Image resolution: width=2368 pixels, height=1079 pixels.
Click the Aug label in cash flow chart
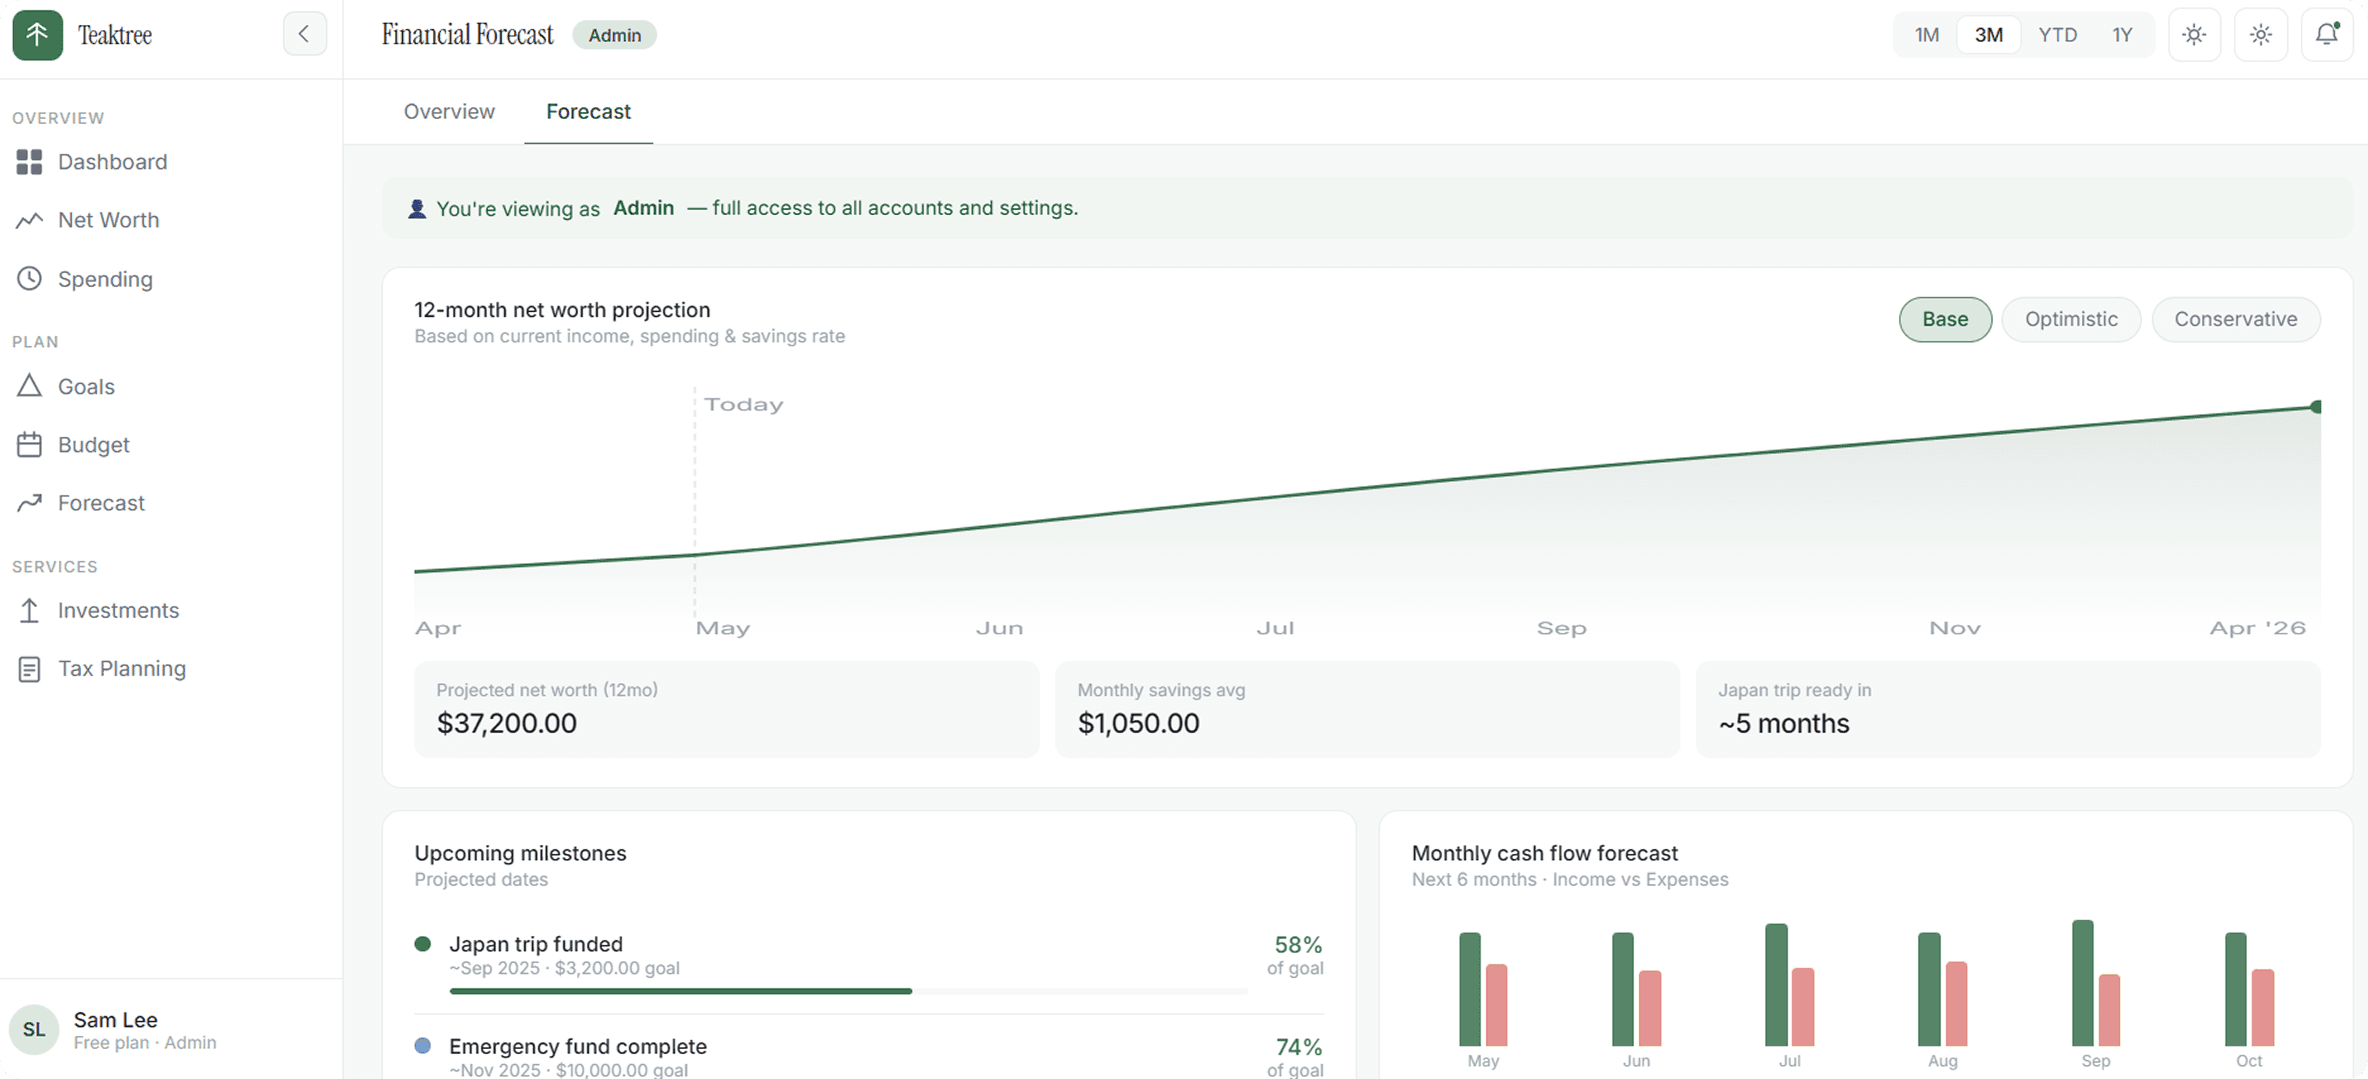coord(1942,1061)
